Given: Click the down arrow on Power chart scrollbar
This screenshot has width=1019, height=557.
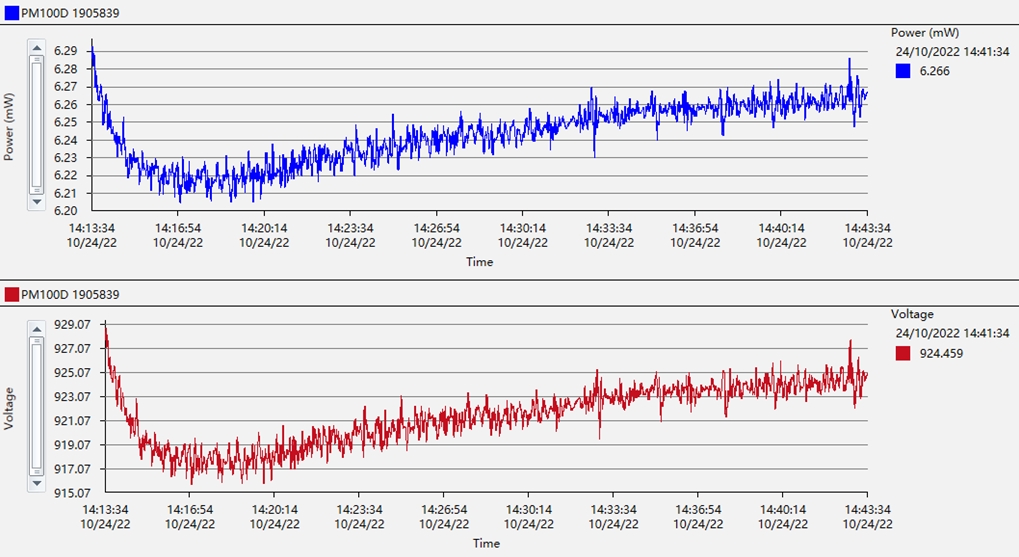Looking at the screenshot, I should (x=37, y=202).
